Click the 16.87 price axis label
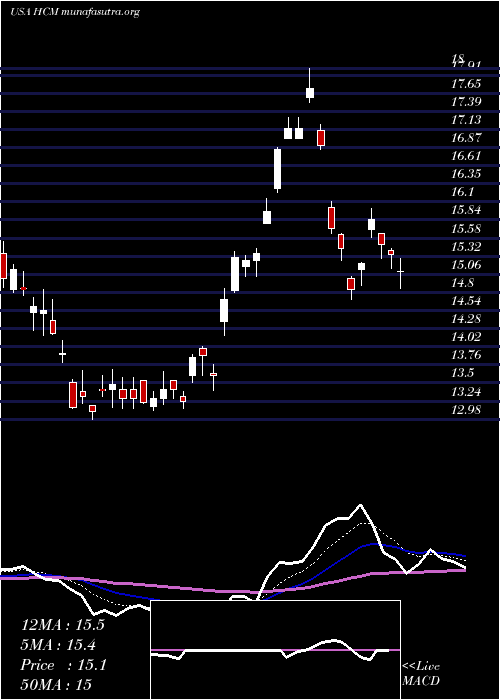This screenshot has width=500, height=700. tap(466, 138)
